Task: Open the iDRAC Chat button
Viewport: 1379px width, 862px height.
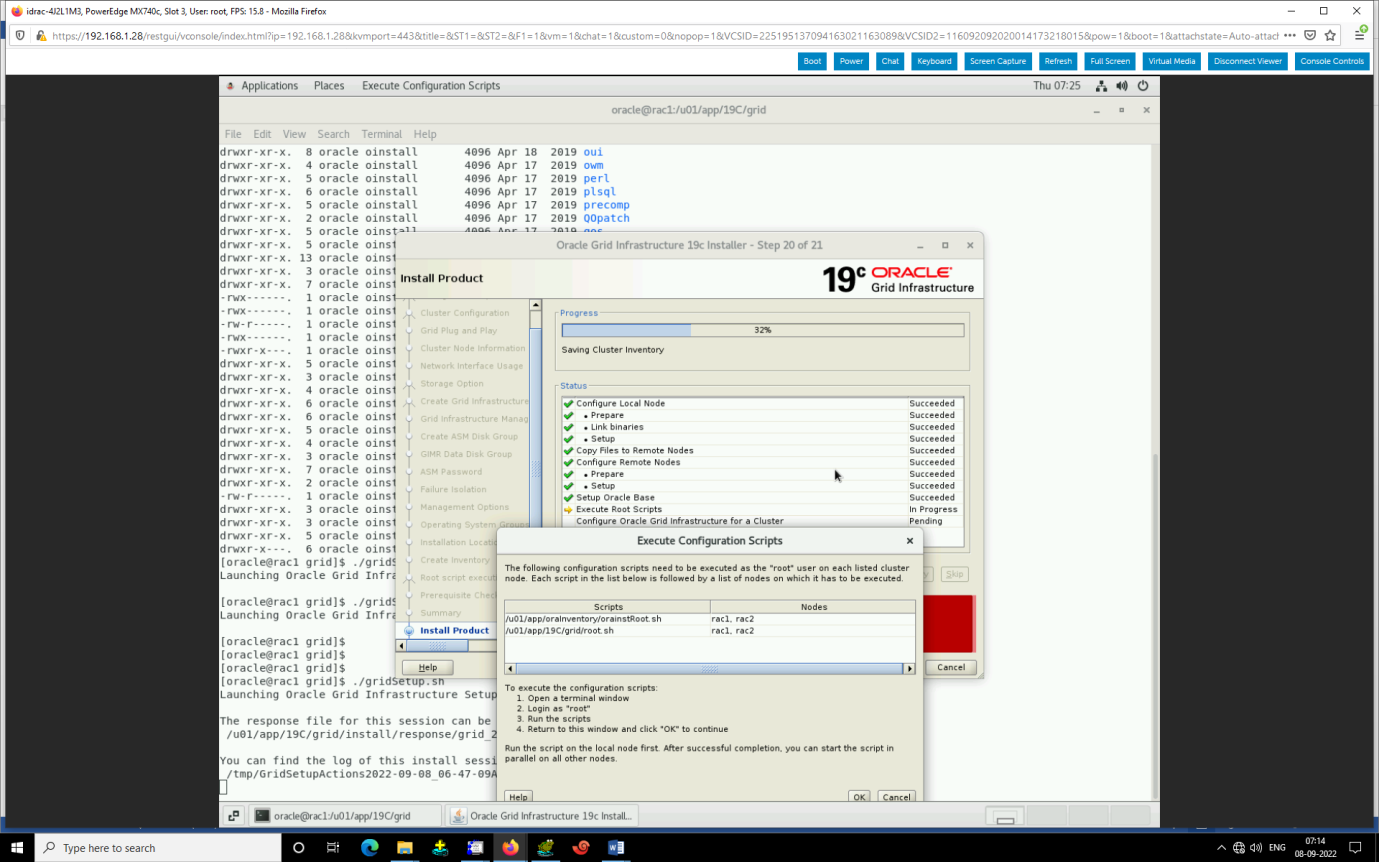Action: click(x=890, y=61)
